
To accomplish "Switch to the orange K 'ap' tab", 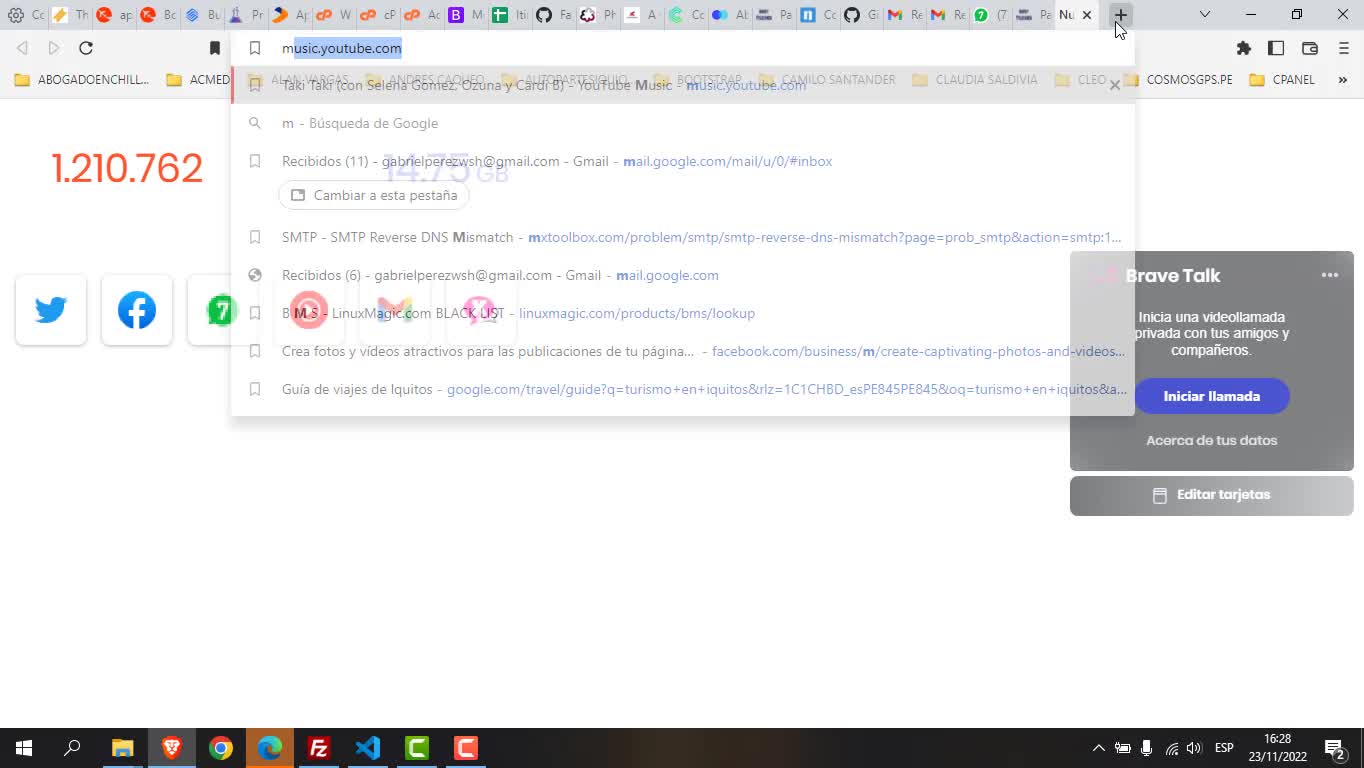I will [114, 15].
